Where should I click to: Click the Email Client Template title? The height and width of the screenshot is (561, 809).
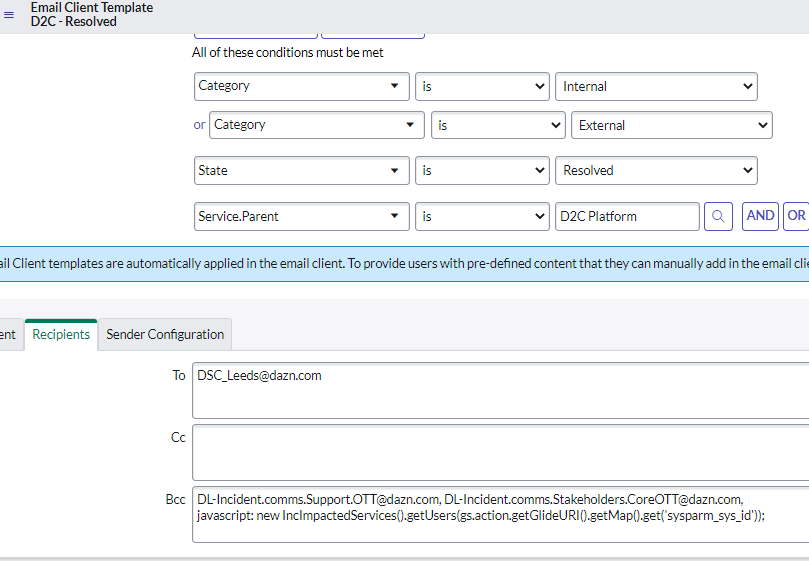(x=92, y=8)
